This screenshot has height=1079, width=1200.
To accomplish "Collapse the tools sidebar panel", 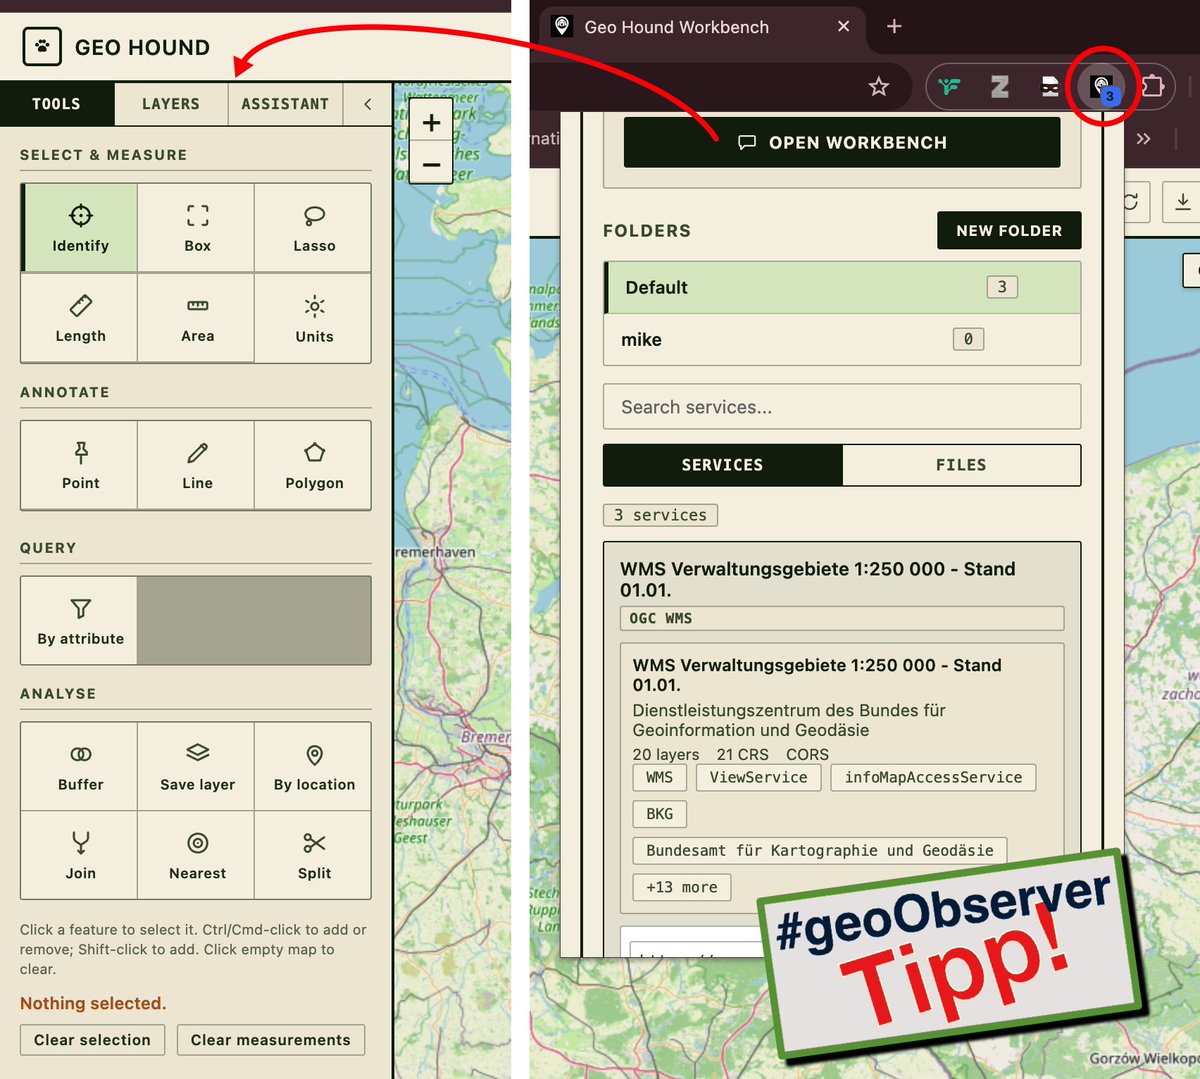I will [367, 104].
